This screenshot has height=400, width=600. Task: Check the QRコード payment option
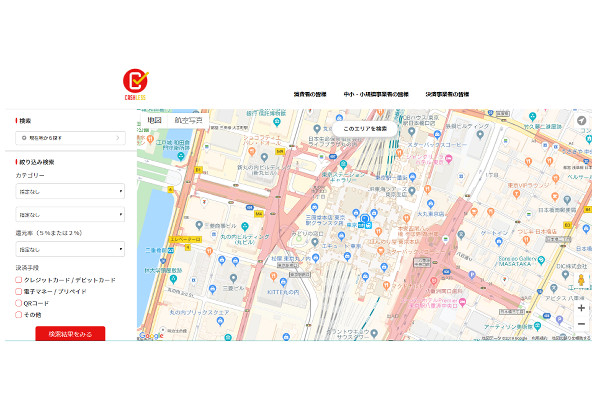click(x=18, y=303)
